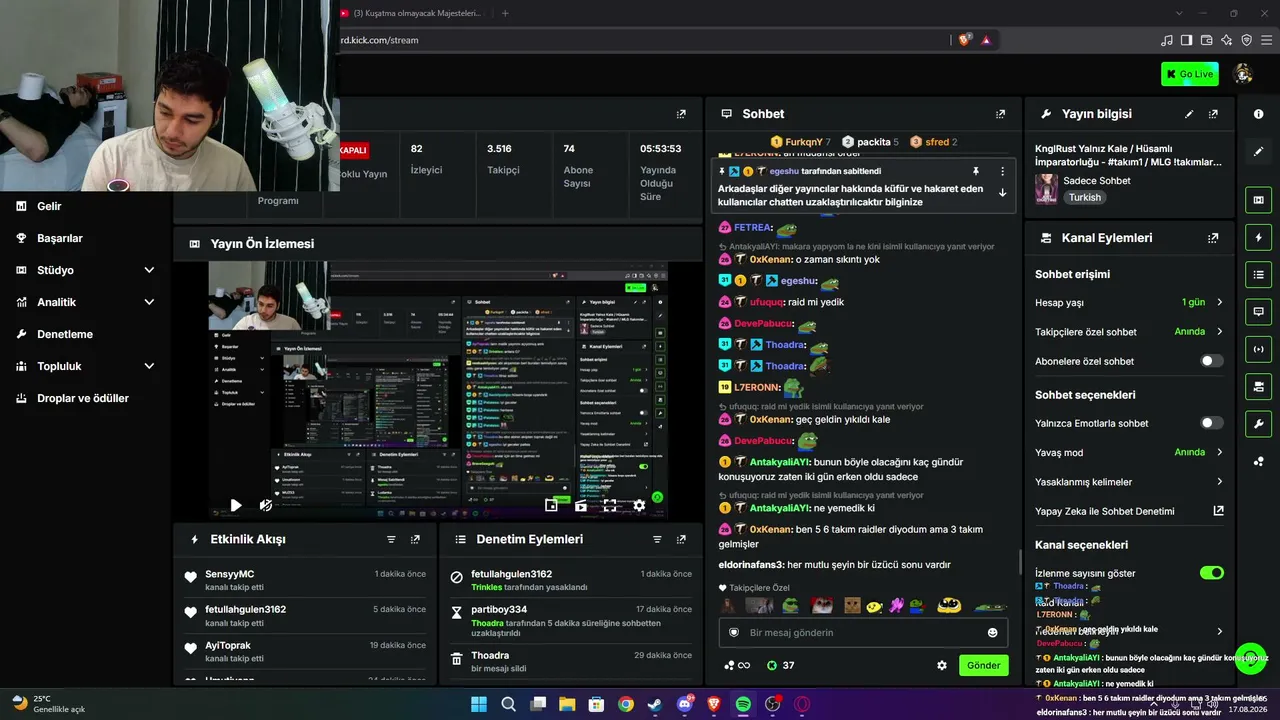Pop out the Kanal Eylemleri panel

coord(1213,238)
